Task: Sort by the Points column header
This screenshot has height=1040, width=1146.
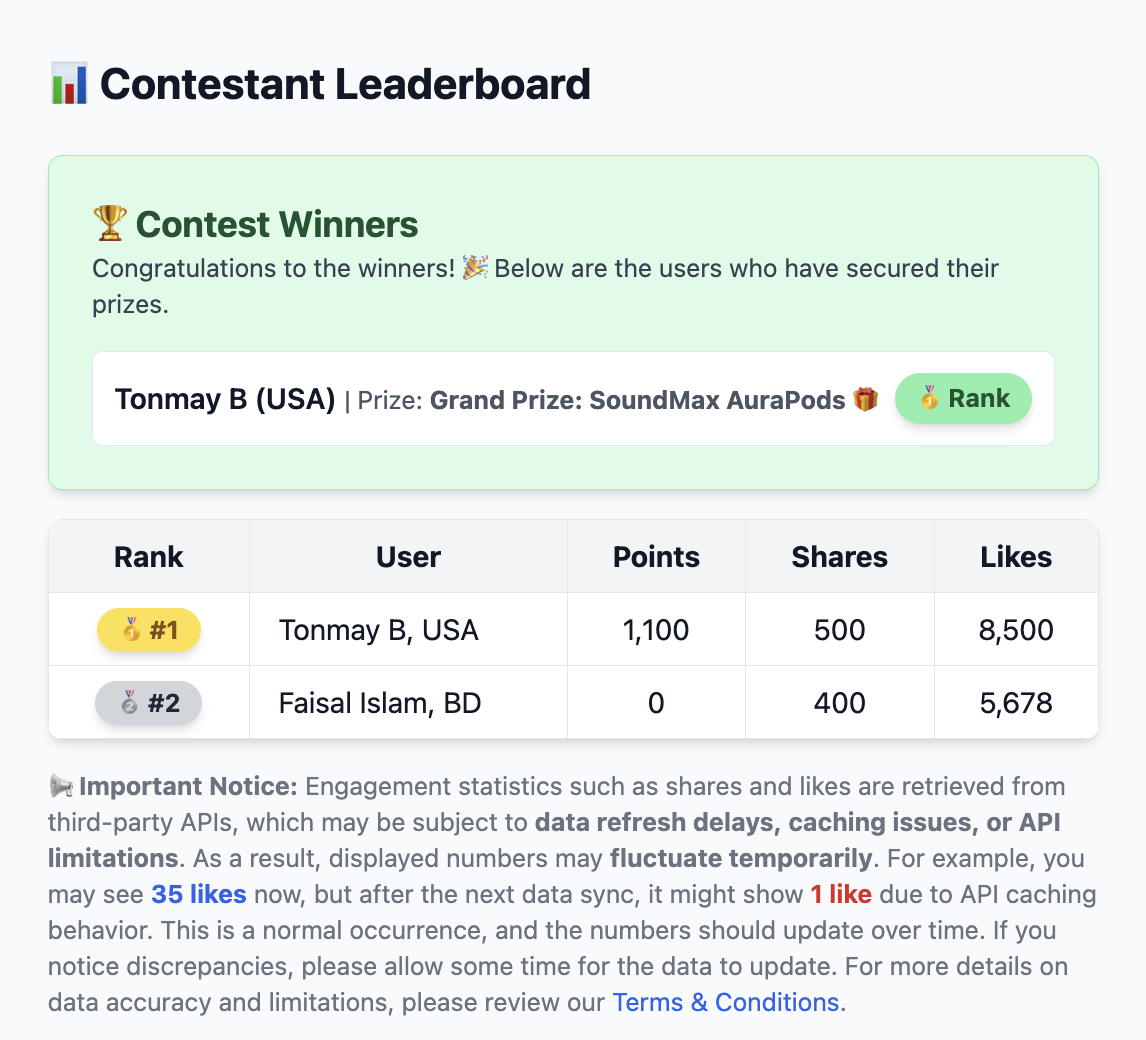Action: tap(656, 557)
